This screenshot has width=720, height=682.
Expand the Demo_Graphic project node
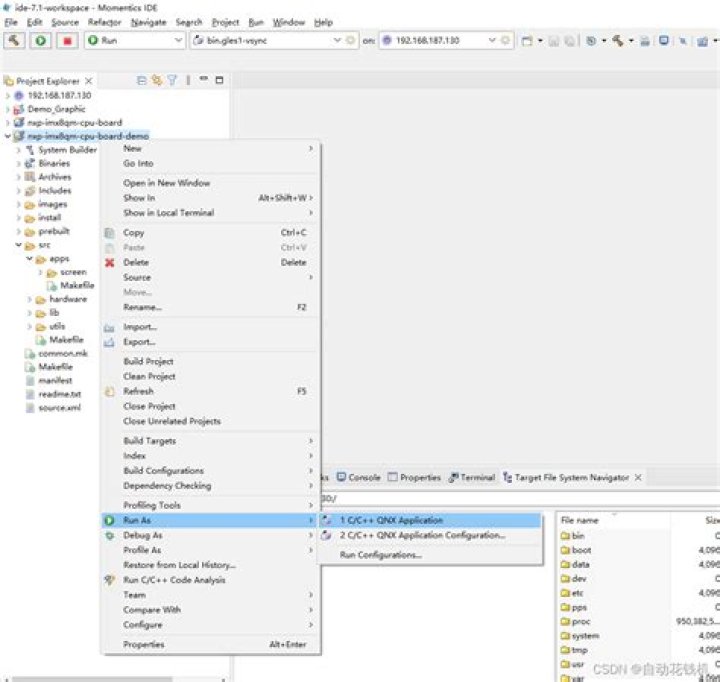(7, 109)
